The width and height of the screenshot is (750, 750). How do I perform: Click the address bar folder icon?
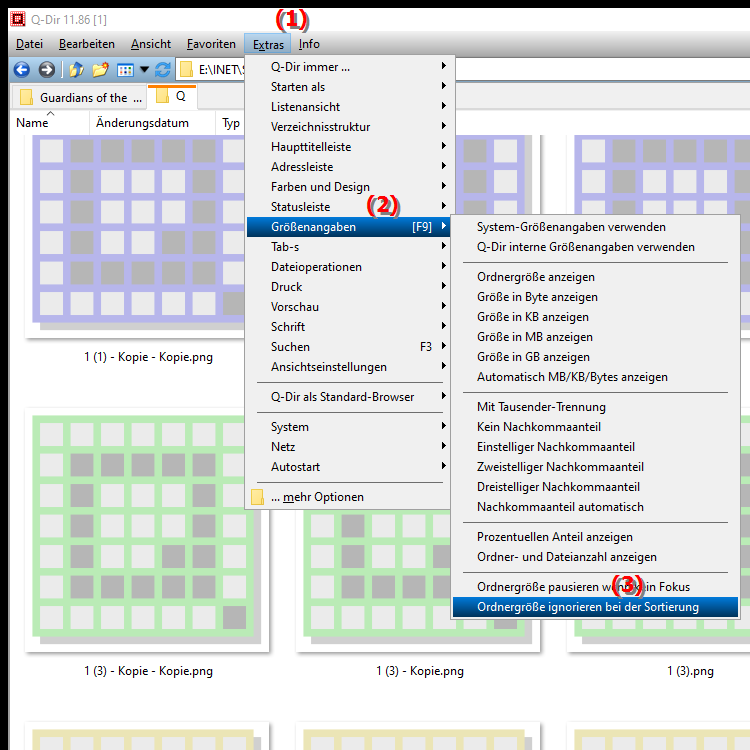(x=187, y=70)
